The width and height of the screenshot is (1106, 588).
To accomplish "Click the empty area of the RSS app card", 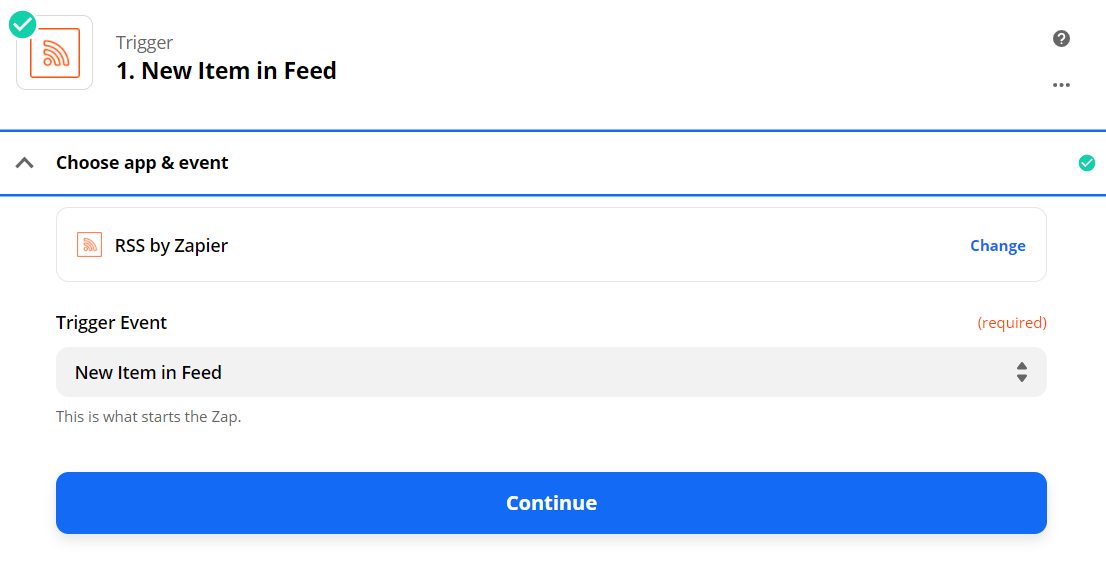I will [x=600, y=245].
